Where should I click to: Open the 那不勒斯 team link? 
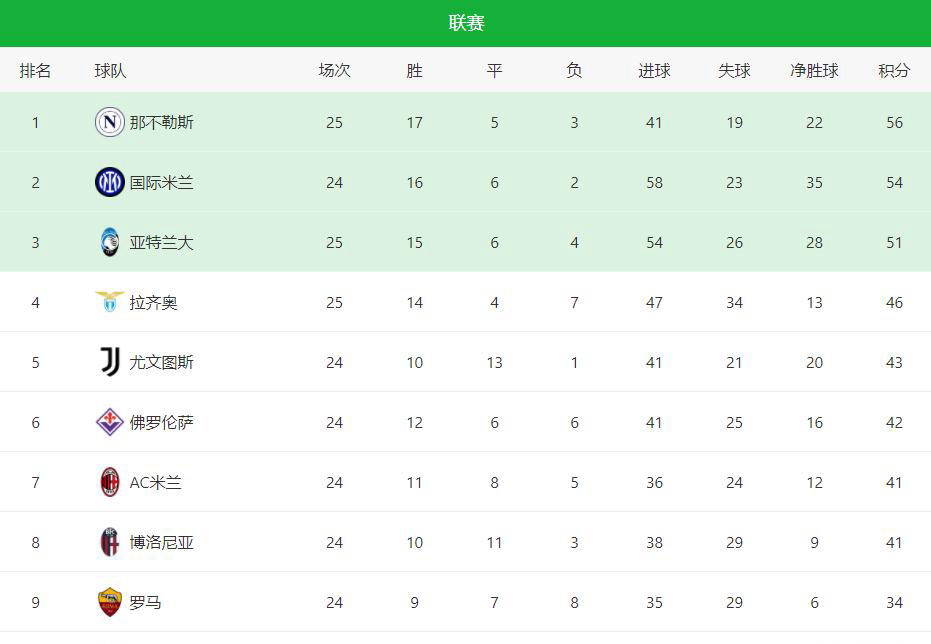[x=162, y=122]
